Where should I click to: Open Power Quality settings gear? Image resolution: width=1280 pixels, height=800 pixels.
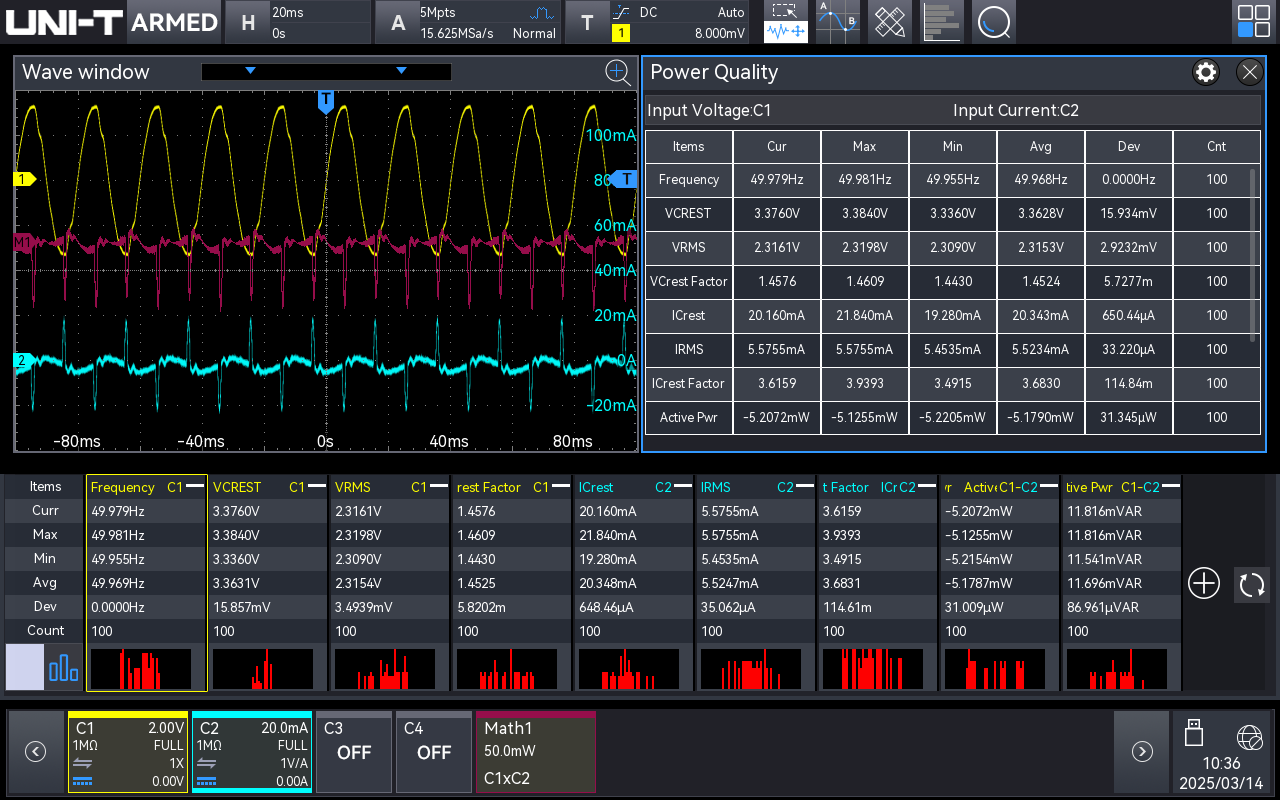(x=1206, y=72)
